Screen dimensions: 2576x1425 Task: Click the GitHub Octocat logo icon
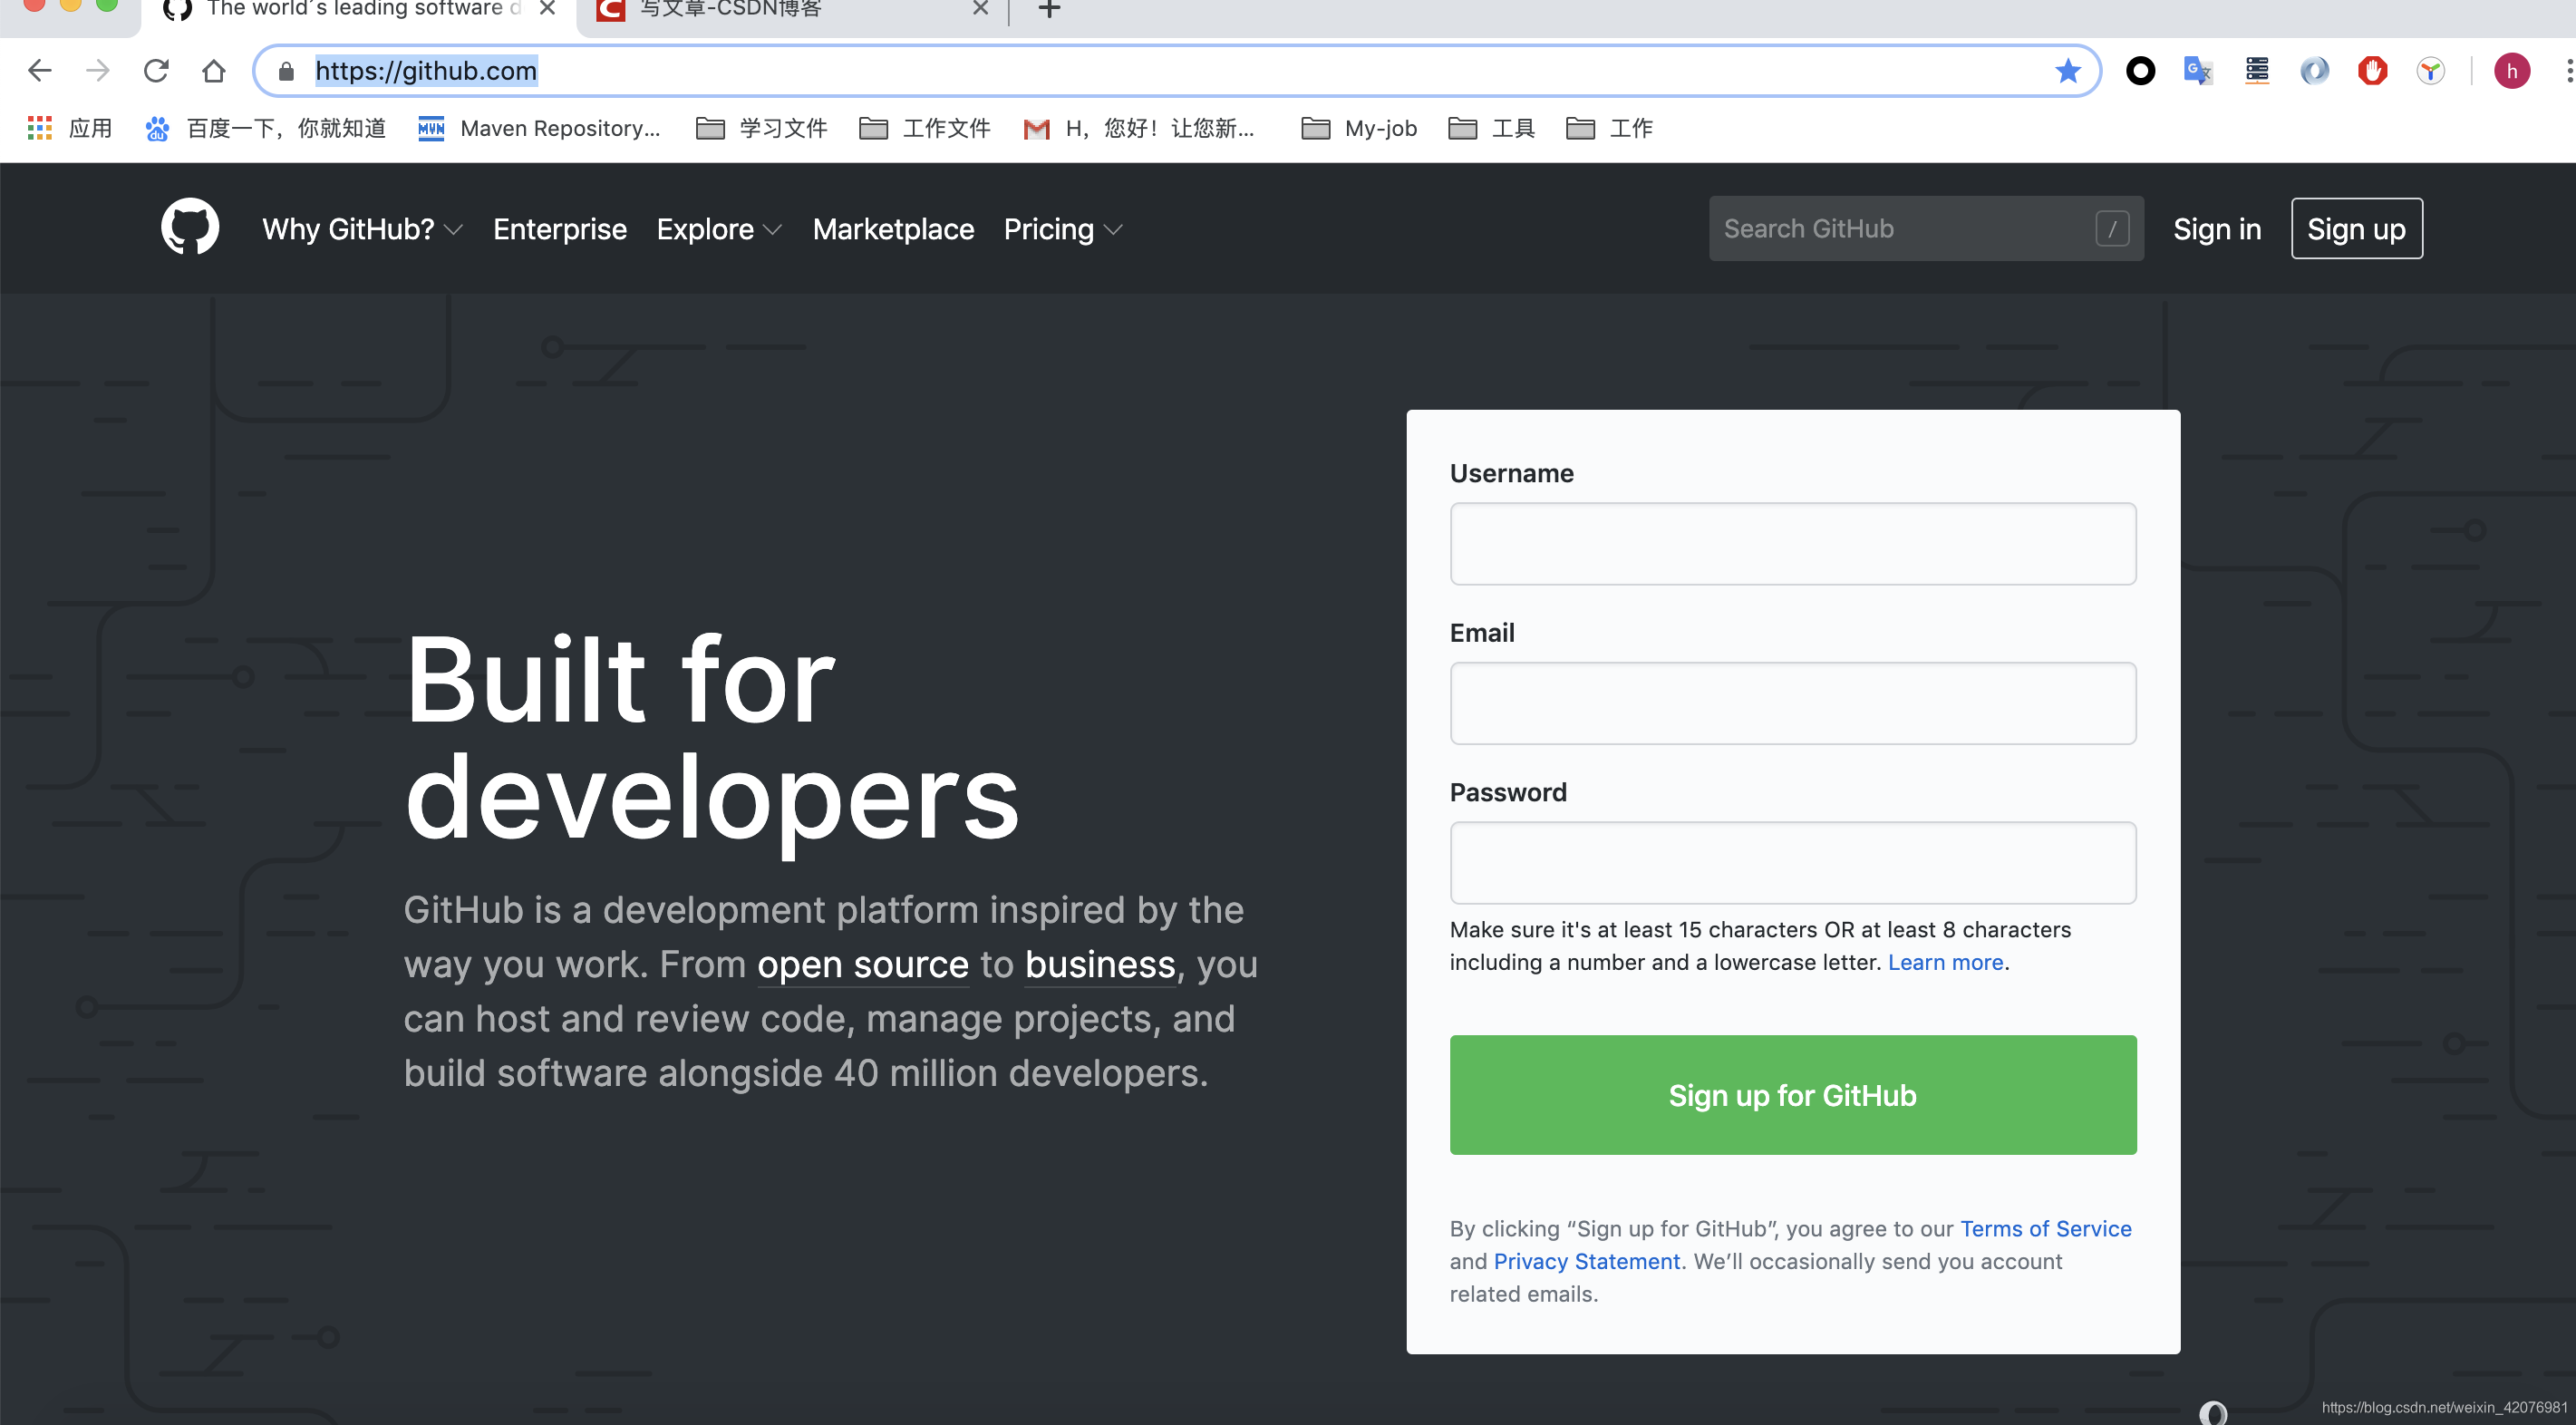[191, 228]
